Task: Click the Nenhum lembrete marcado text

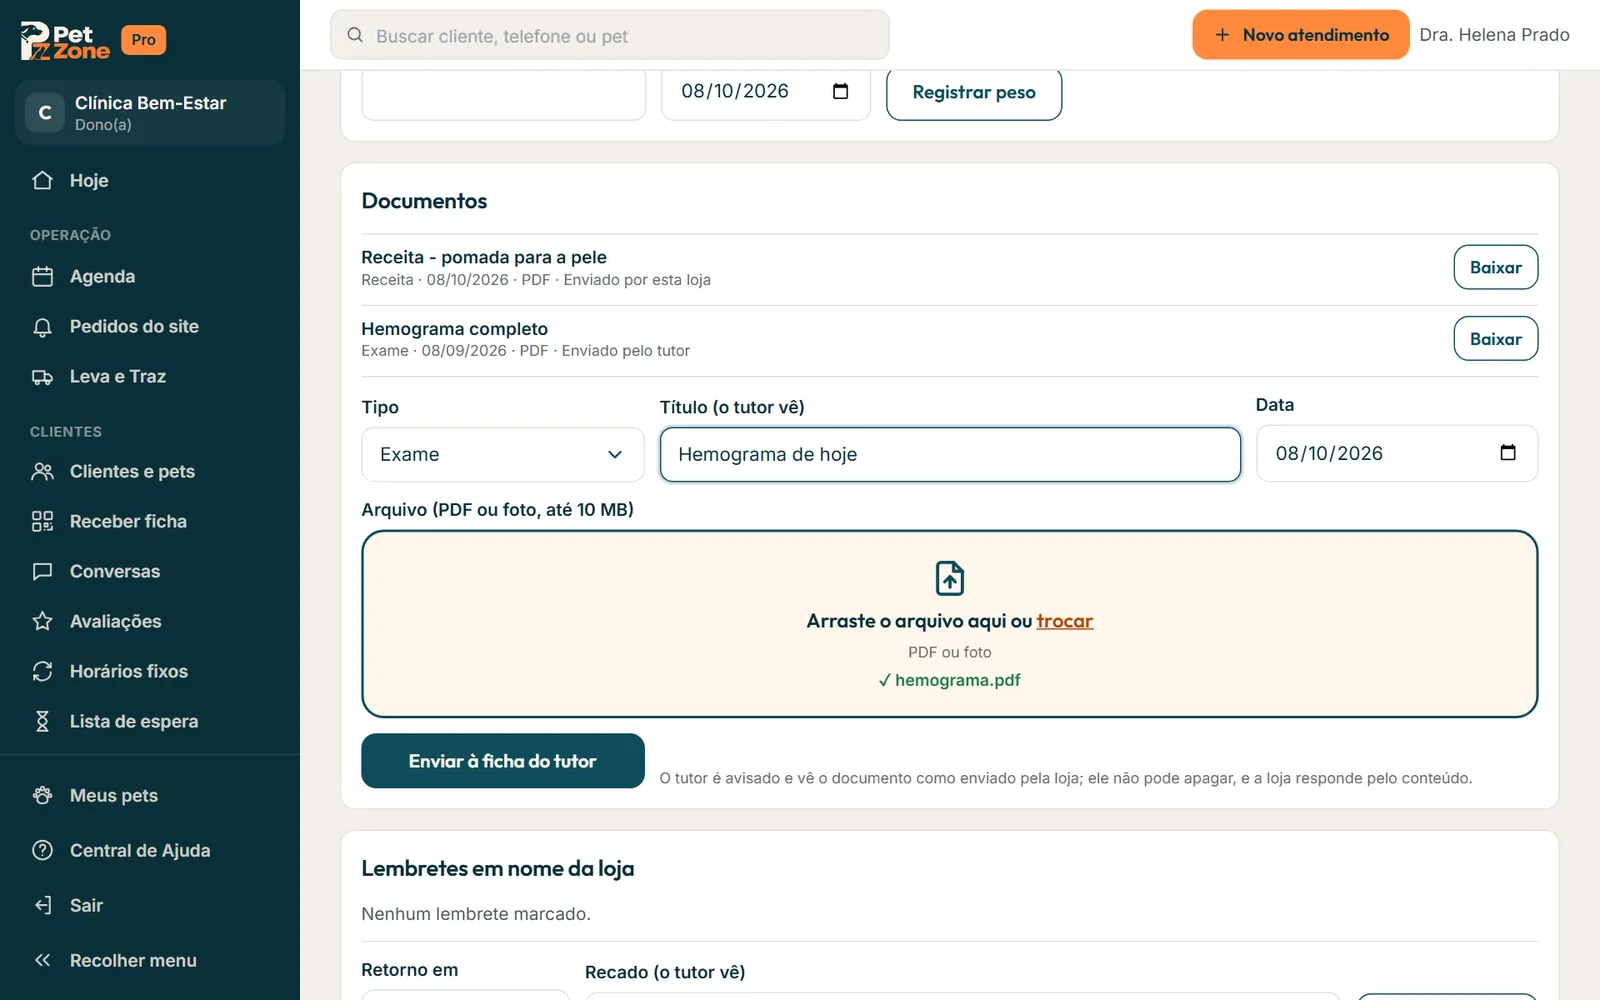Action: point(476,914)
